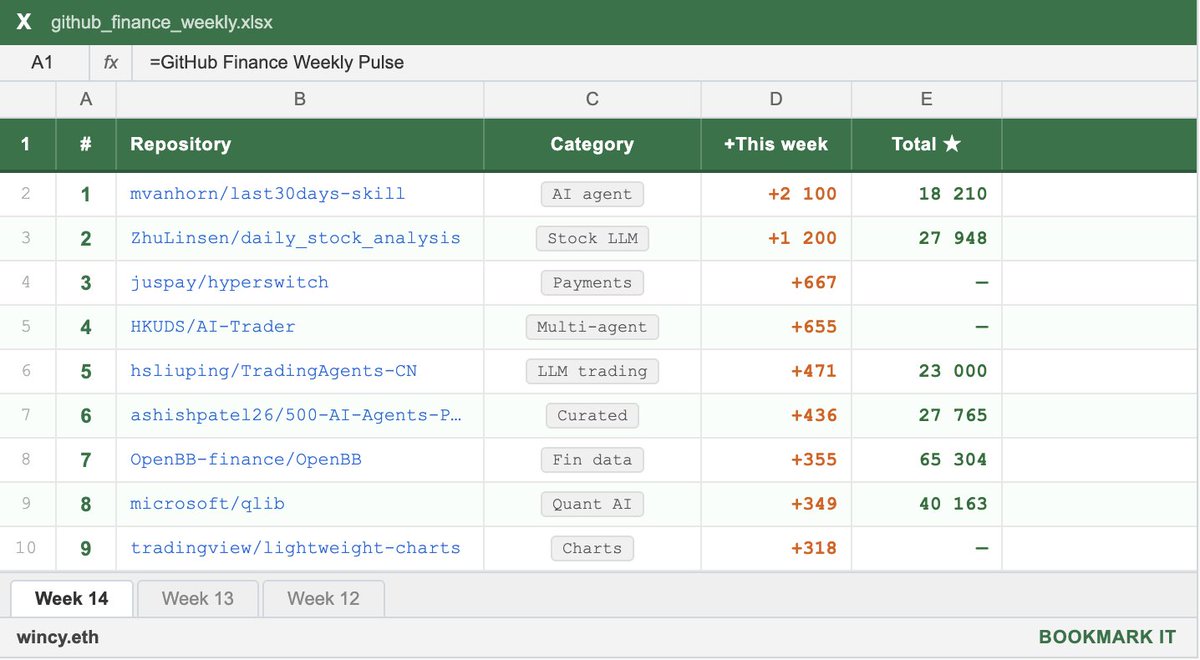Select the 65 304 total stars cell
The height and width of the screenshot is (660, 1200).
927,459
